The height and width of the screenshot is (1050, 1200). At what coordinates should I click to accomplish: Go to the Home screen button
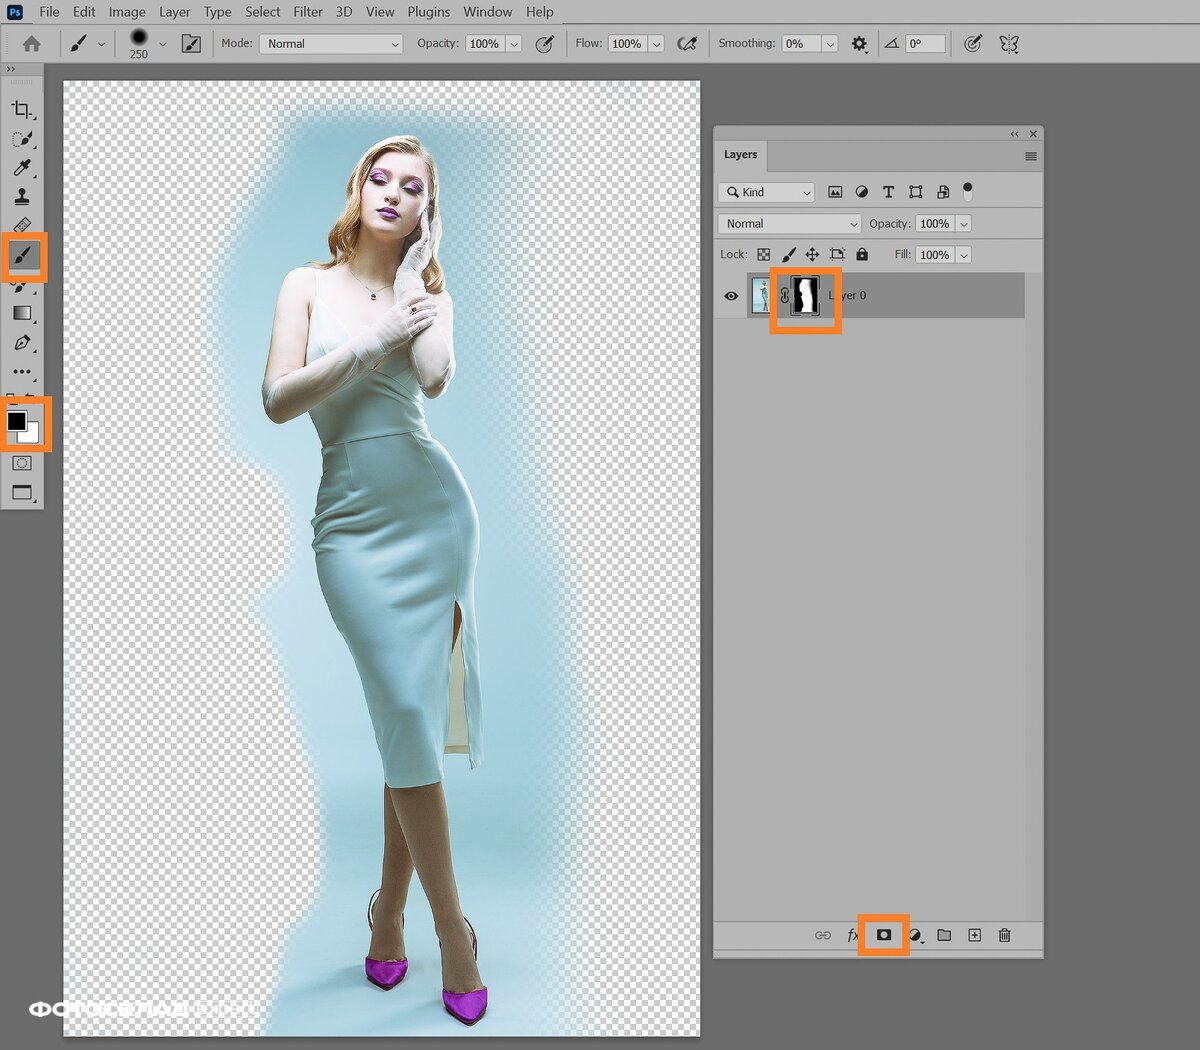(x=32, y=44)
